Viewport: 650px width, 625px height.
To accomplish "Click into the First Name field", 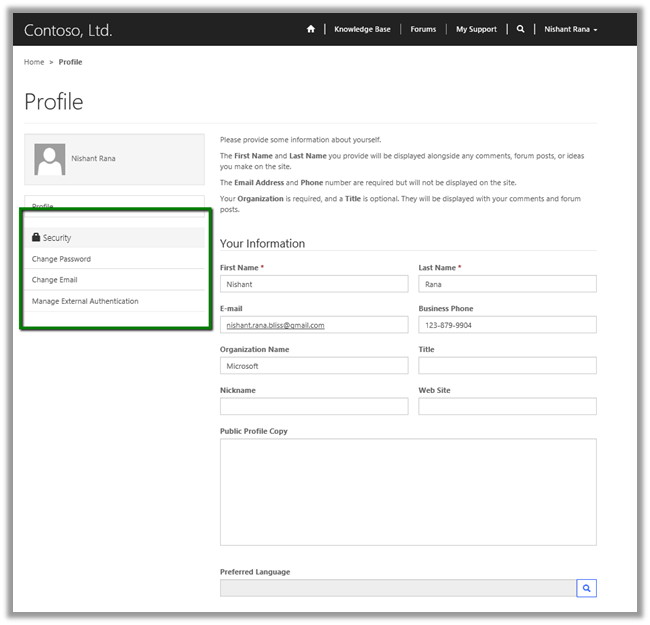I will [x=314, y=284].
